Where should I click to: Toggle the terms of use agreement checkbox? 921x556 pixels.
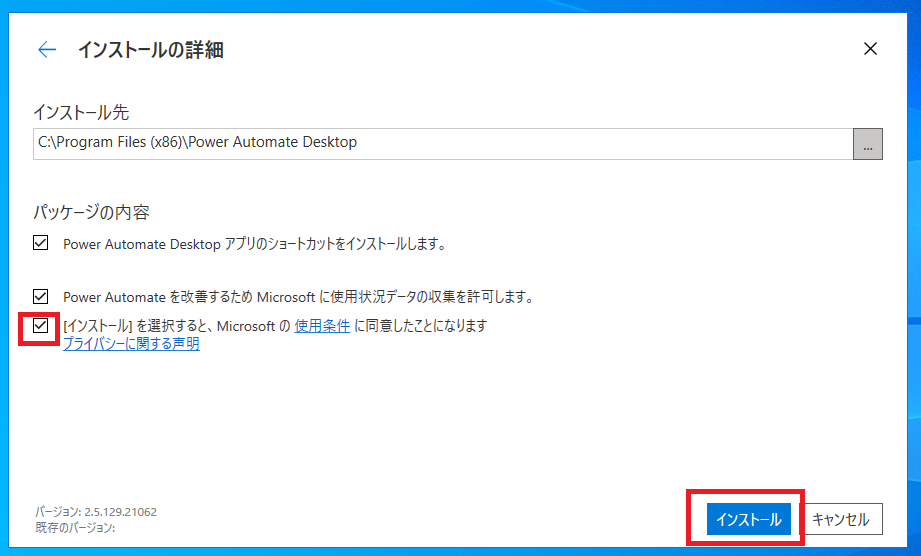point(41,326)
